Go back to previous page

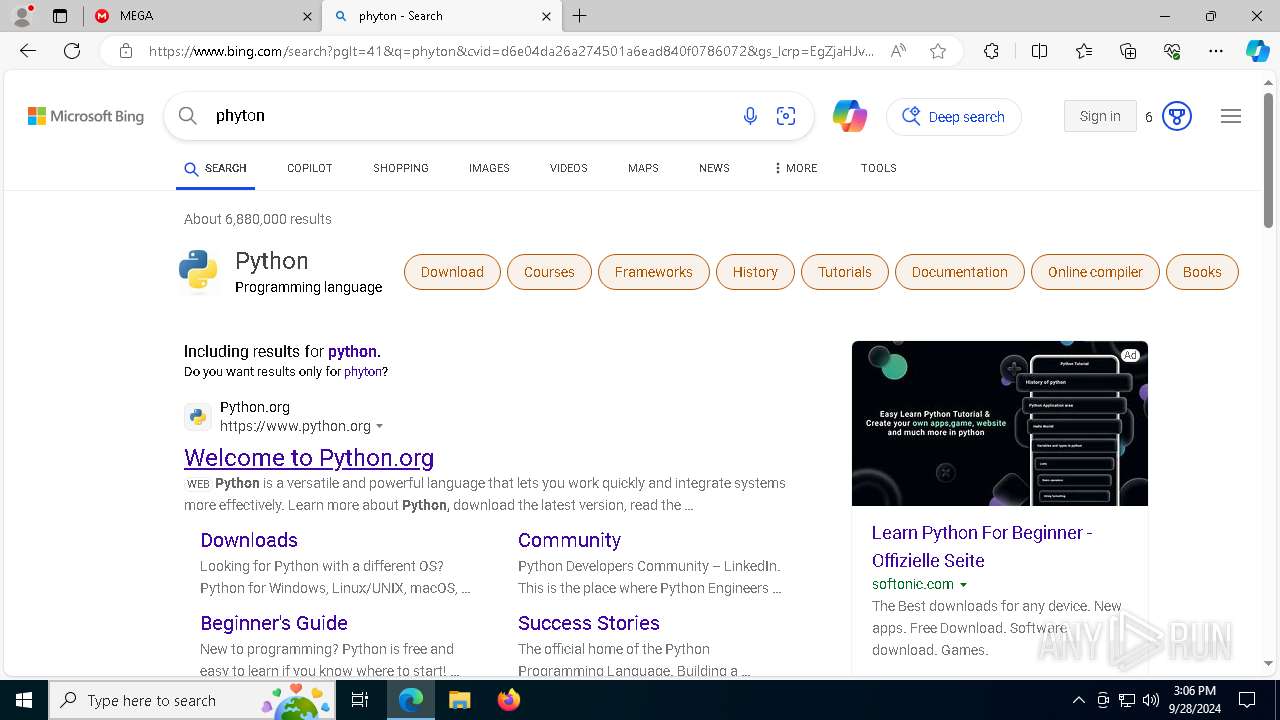(28, 51)
